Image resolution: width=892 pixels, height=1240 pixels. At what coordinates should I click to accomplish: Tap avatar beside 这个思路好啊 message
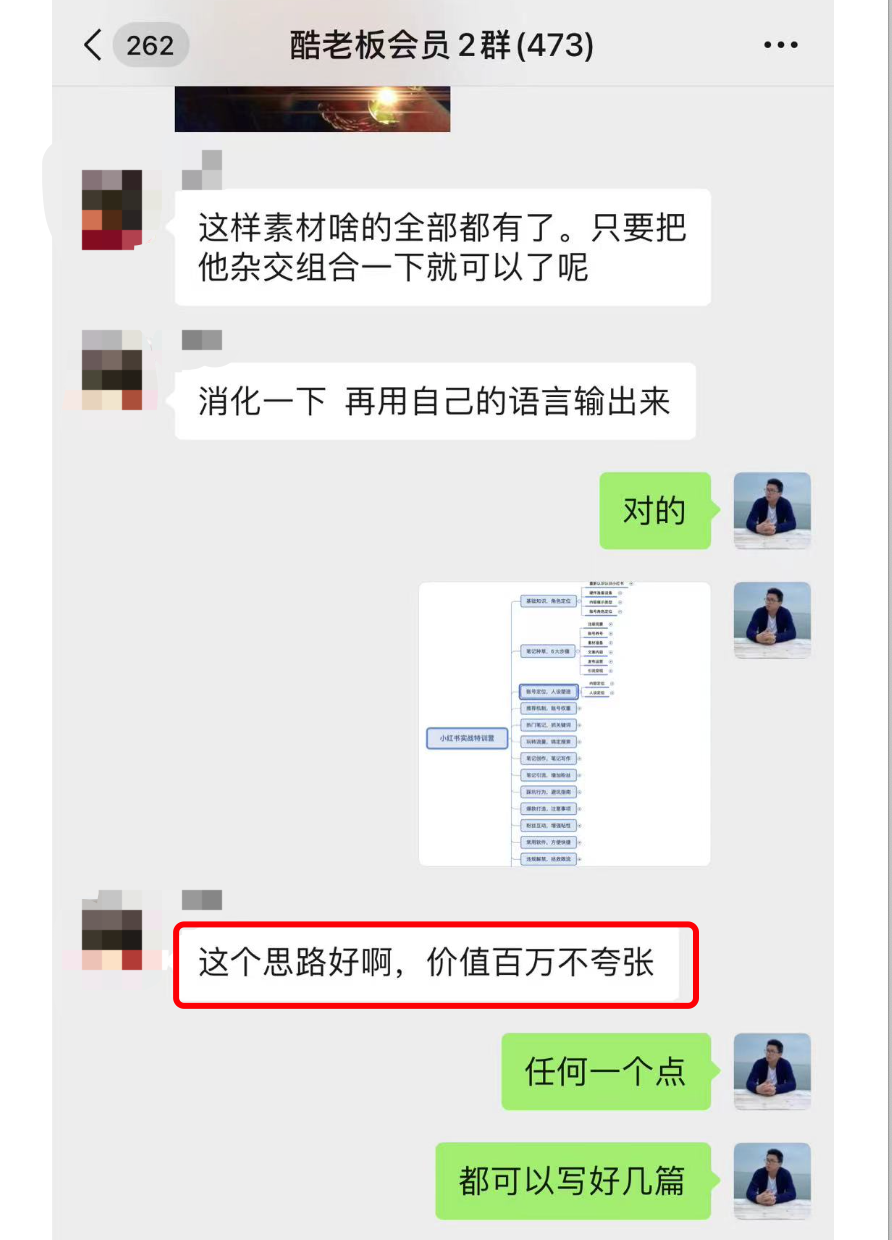coord(112,930)
